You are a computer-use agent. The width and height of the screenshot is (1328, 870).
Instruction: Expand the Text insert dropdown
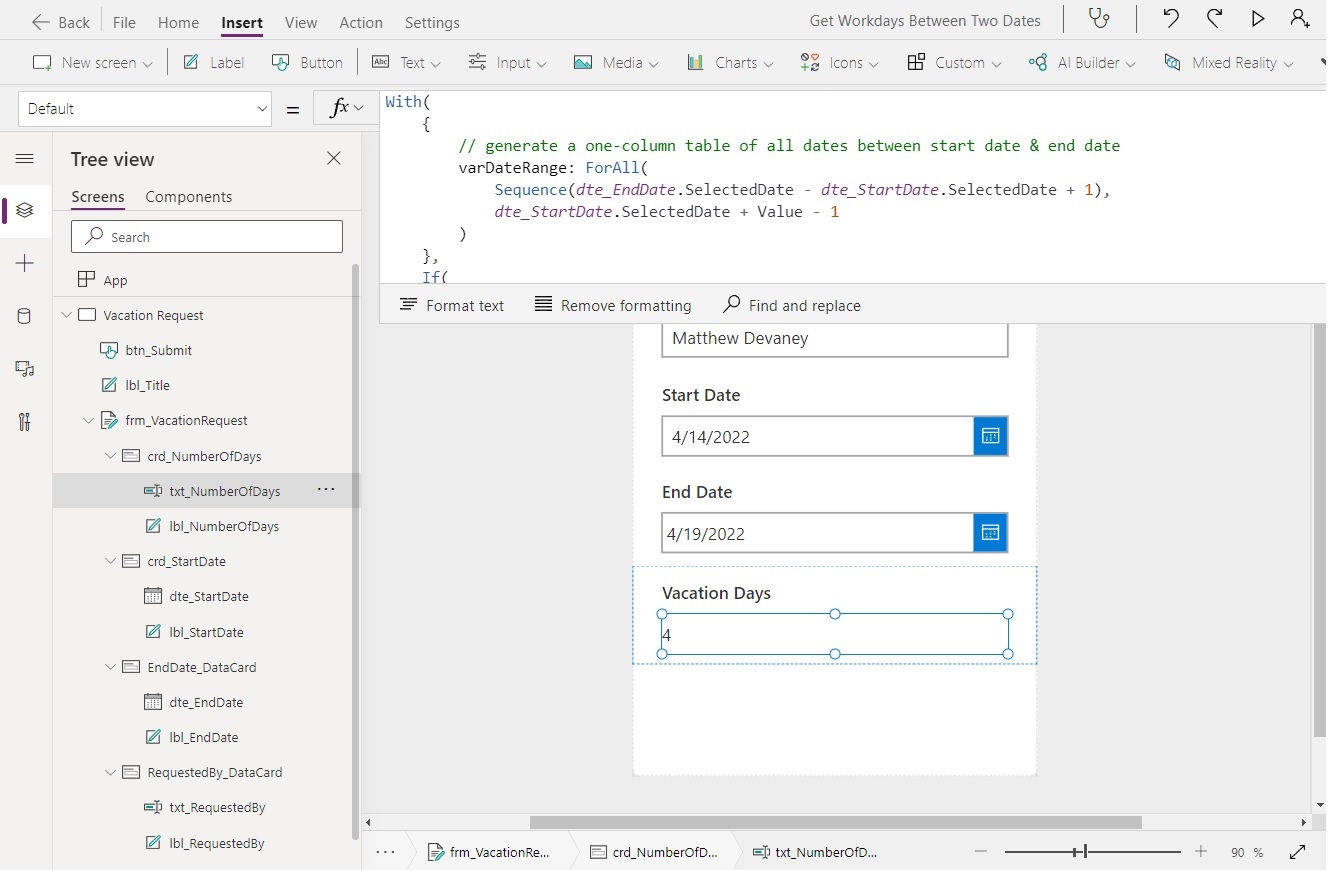pos(435,62)
